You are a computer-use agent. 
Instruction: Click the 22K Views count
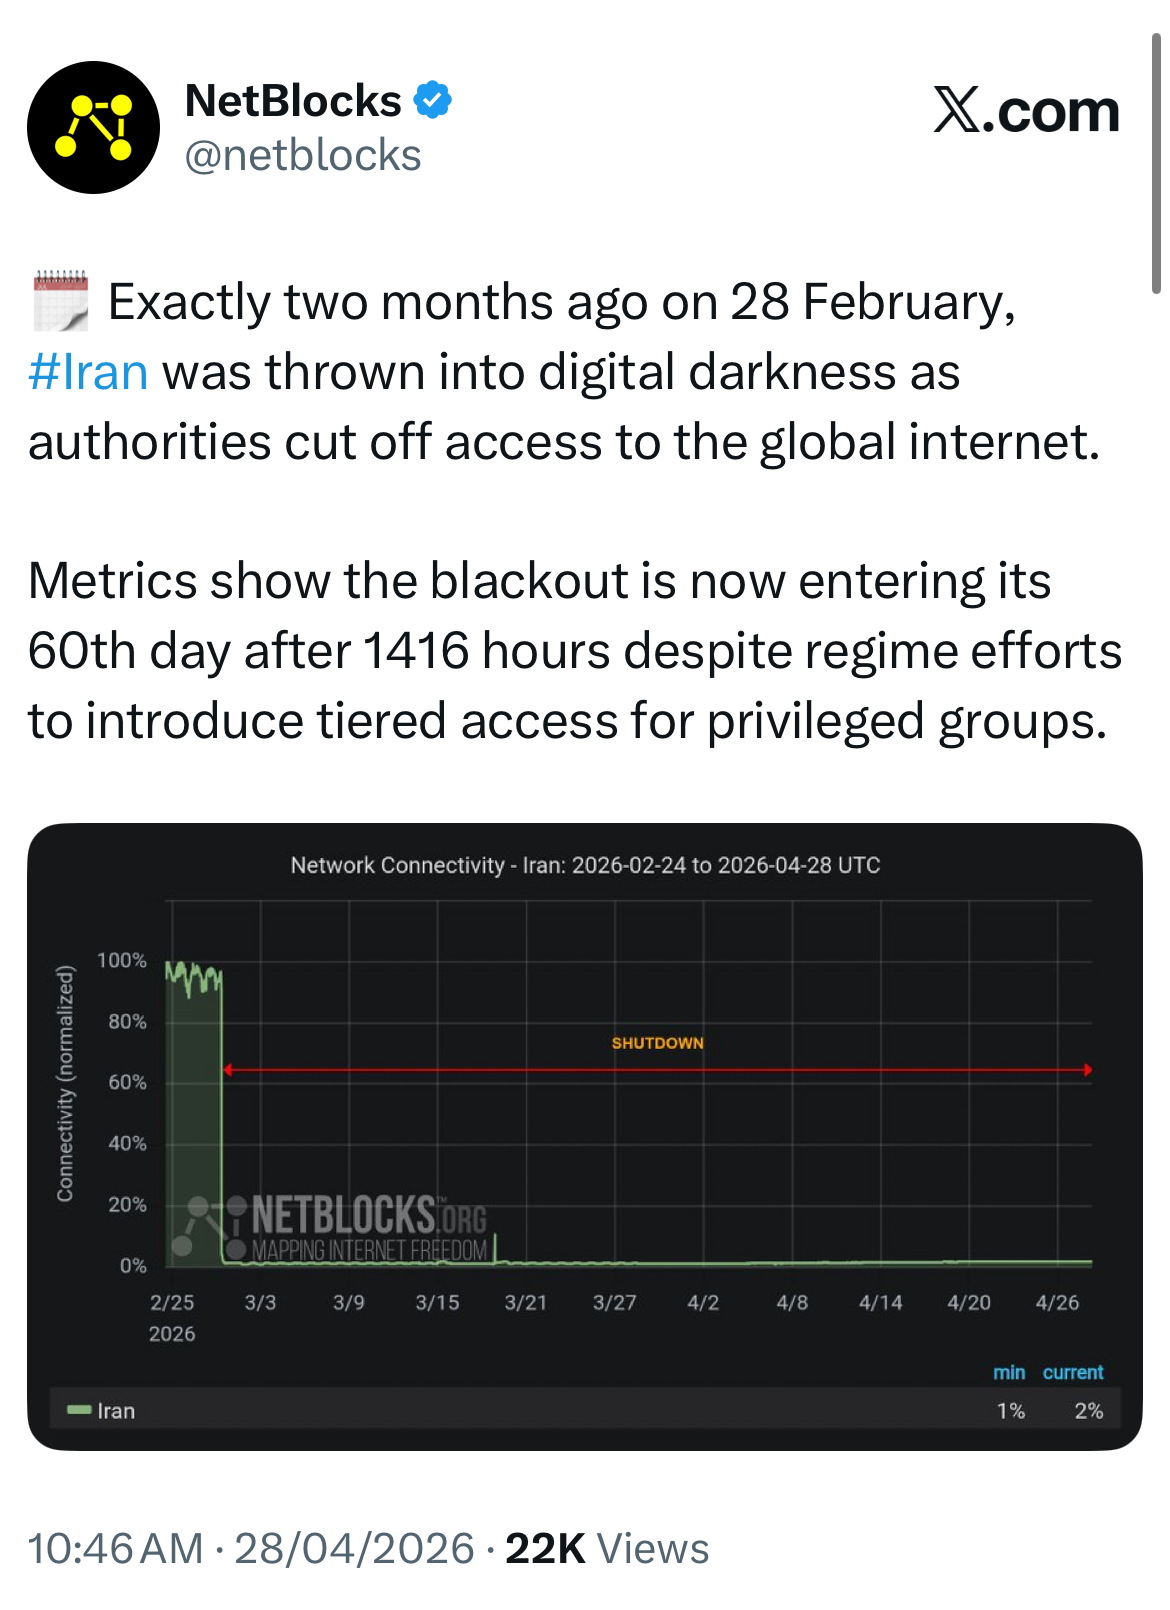607,1548
